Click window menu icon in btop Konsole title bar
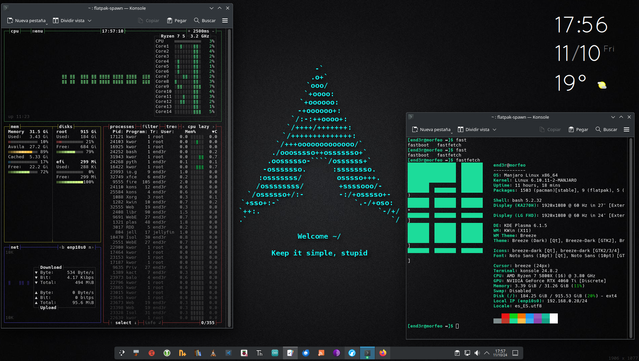This screenshot has width=639, height=361. point(6,8)
